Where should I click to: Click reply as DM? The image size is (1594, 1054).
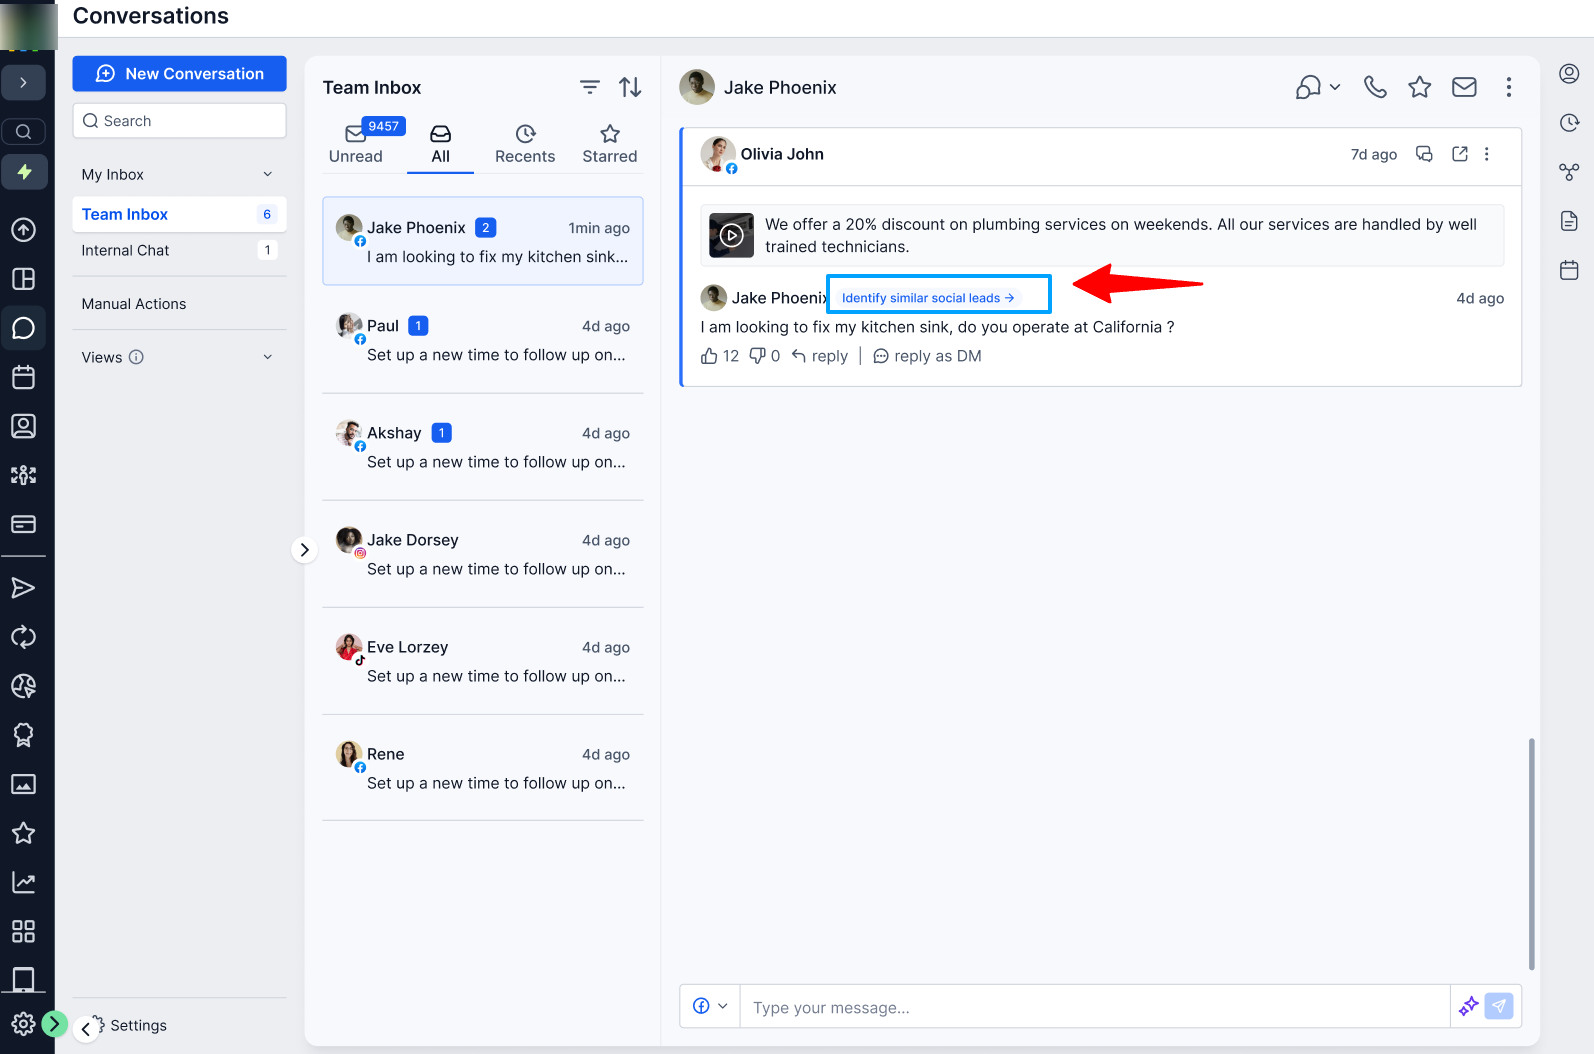(927, 356)
